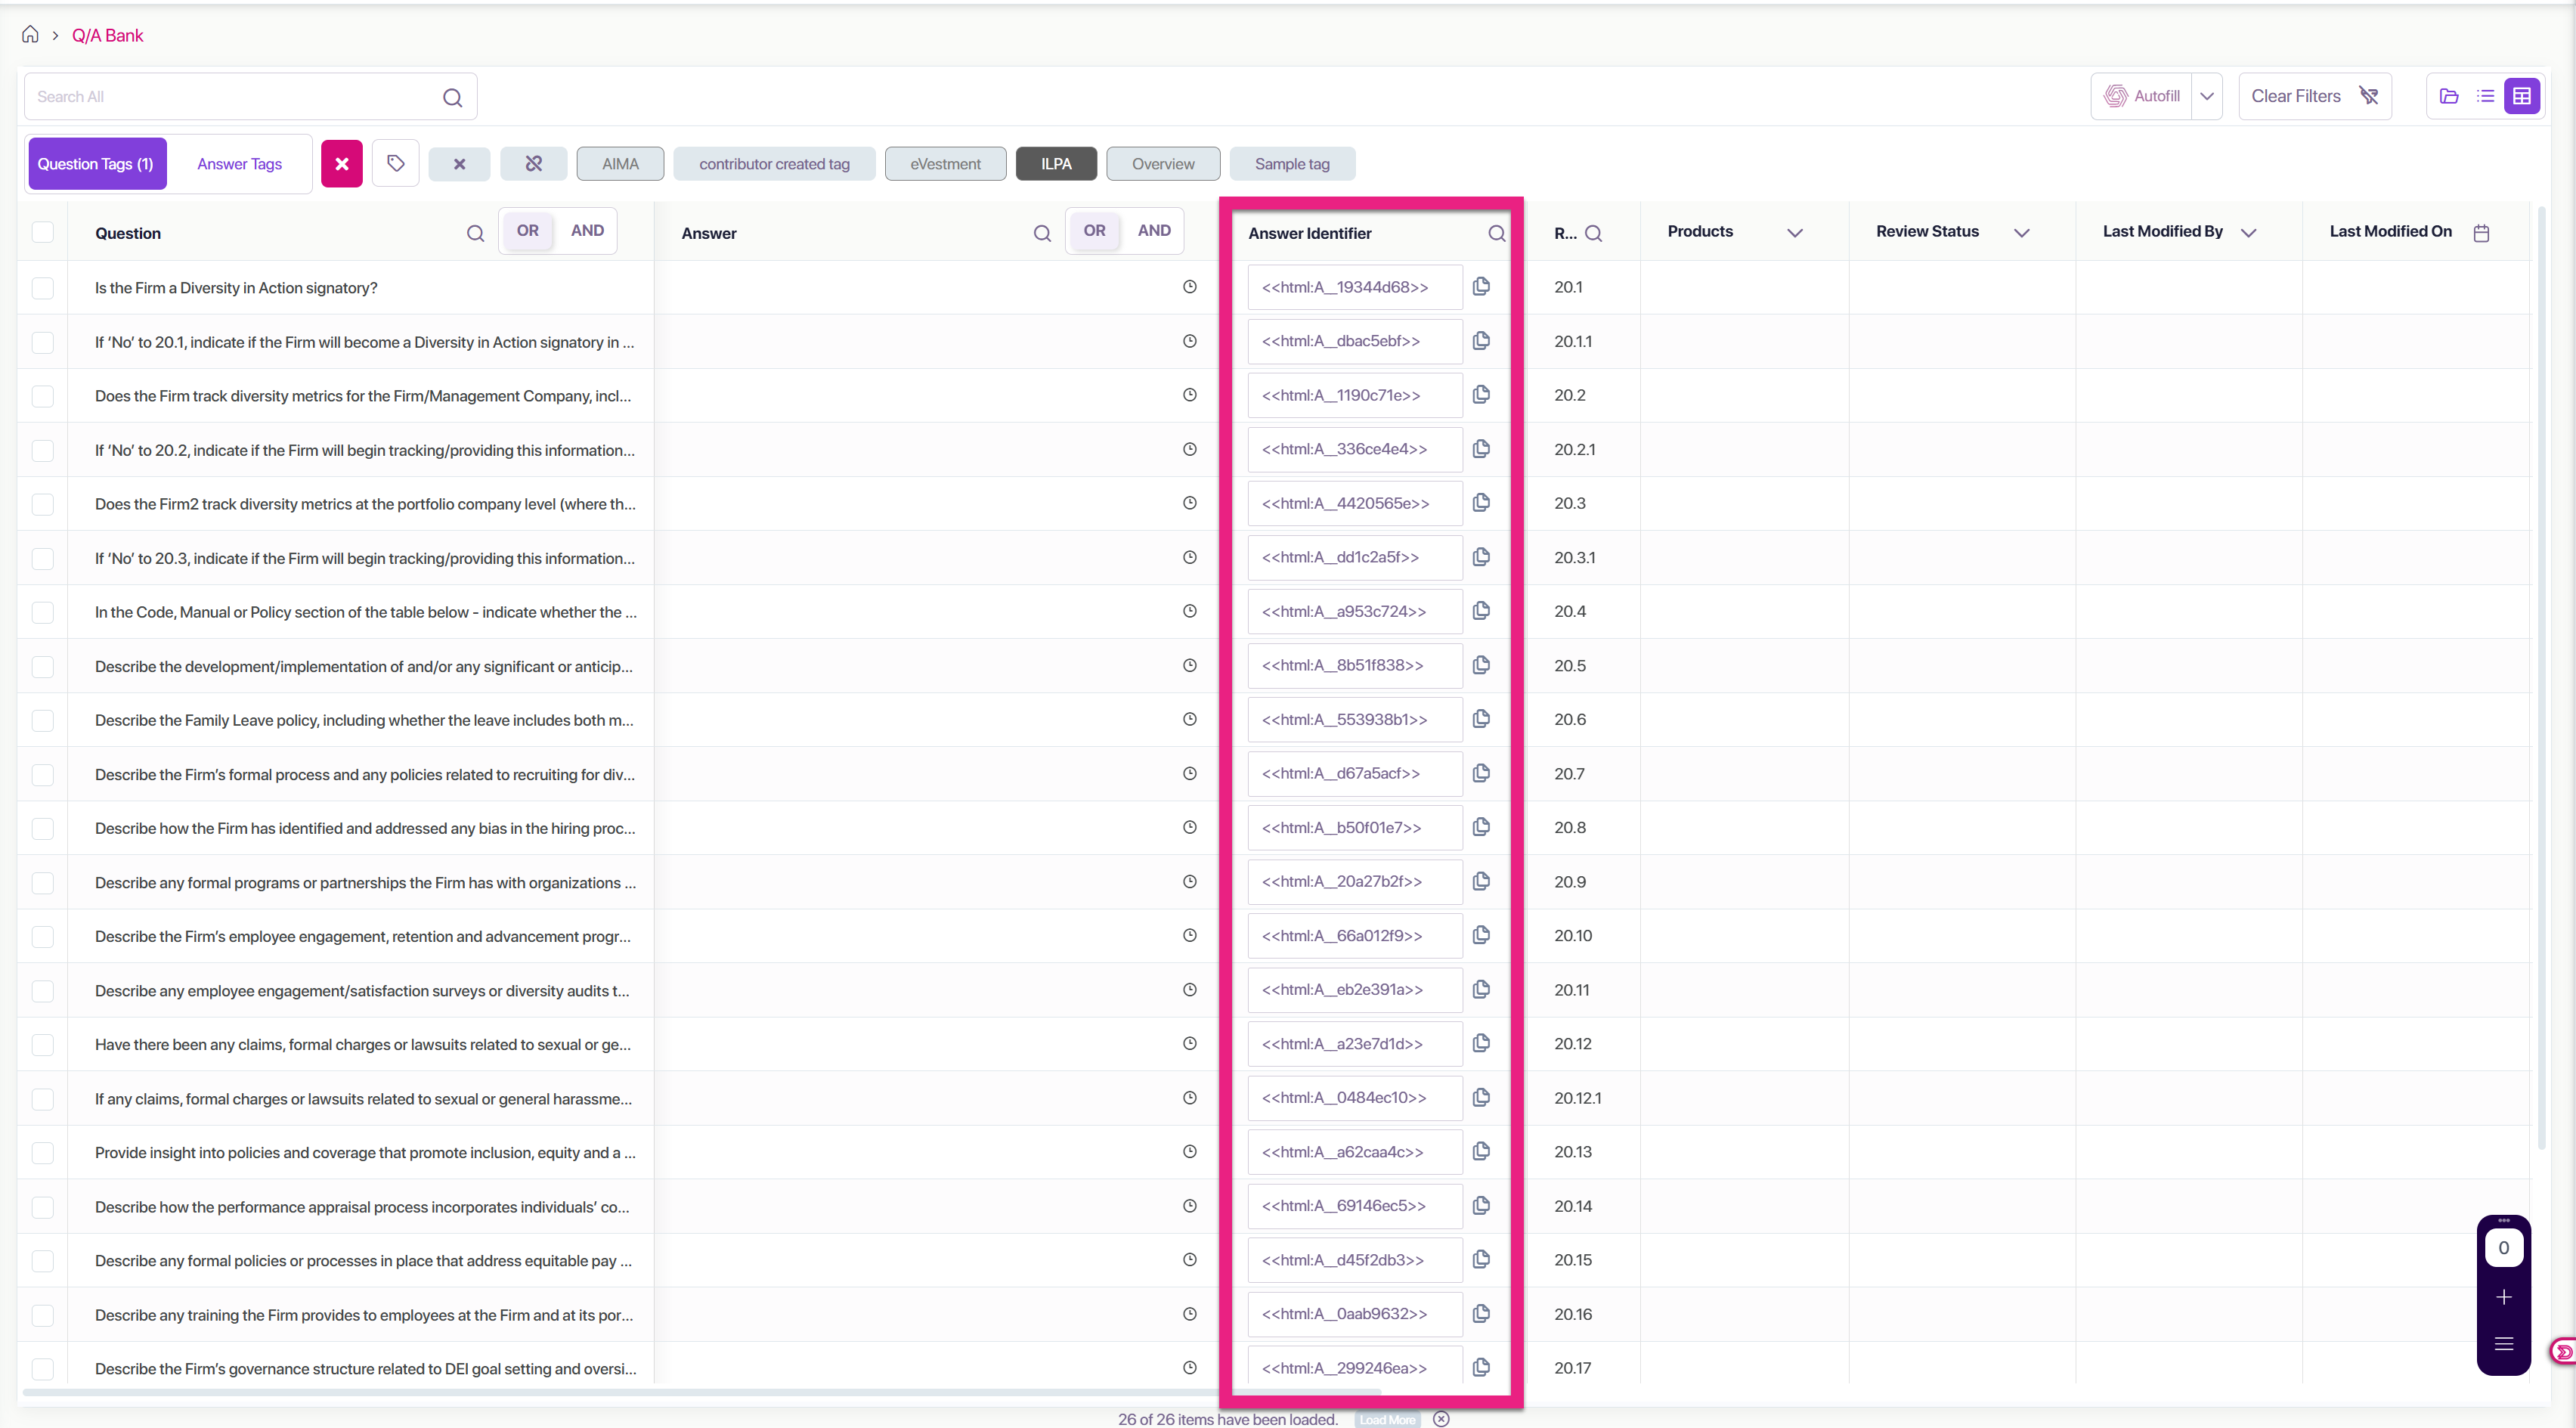The image size is (2576, 1428).
Task: Check the row for question 20.2
Action: point(42,396)
